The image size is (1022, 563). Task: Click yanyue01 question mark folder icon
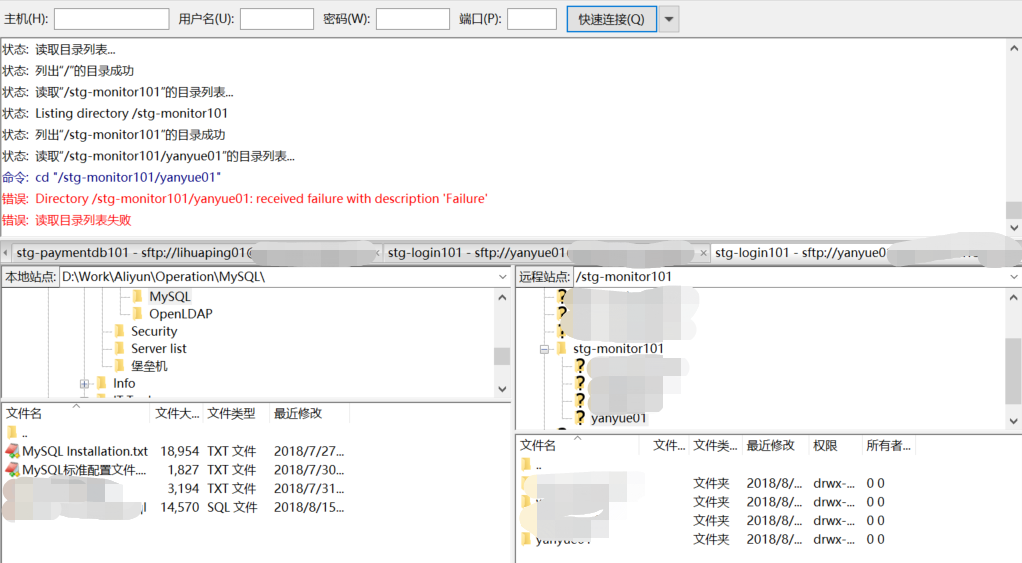[580, 417]
